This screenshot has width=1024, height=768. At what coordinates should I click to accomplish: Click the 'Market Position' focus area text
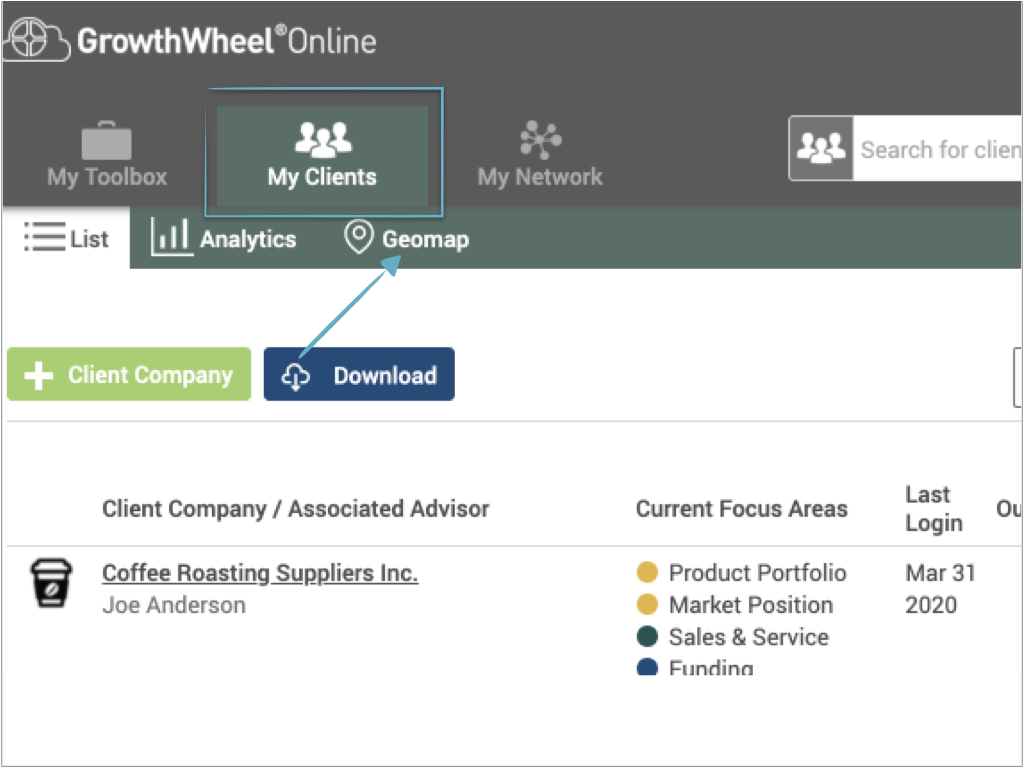click(x=751, y=605)
